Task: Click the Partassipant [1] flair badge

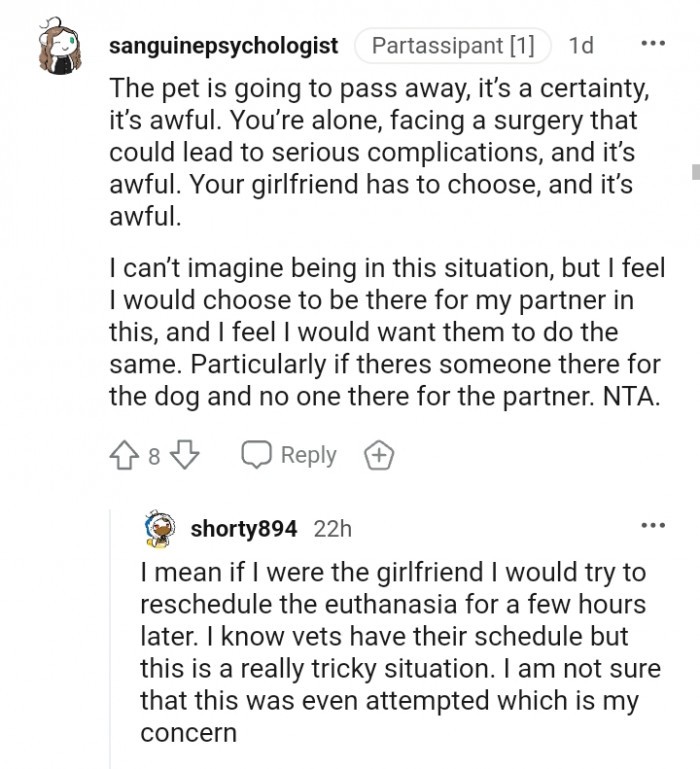Action: click(452, 46)
